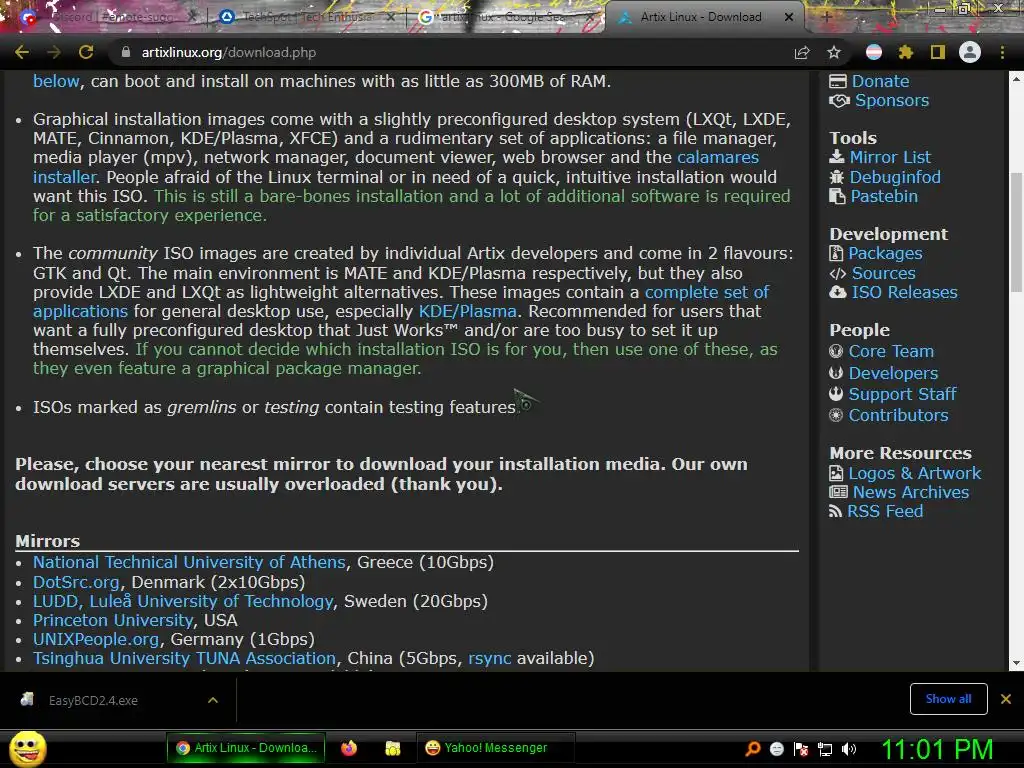Screen dimensions: 1024x768
Task: Click the Debuginfod bug icon
Action: 837,177
